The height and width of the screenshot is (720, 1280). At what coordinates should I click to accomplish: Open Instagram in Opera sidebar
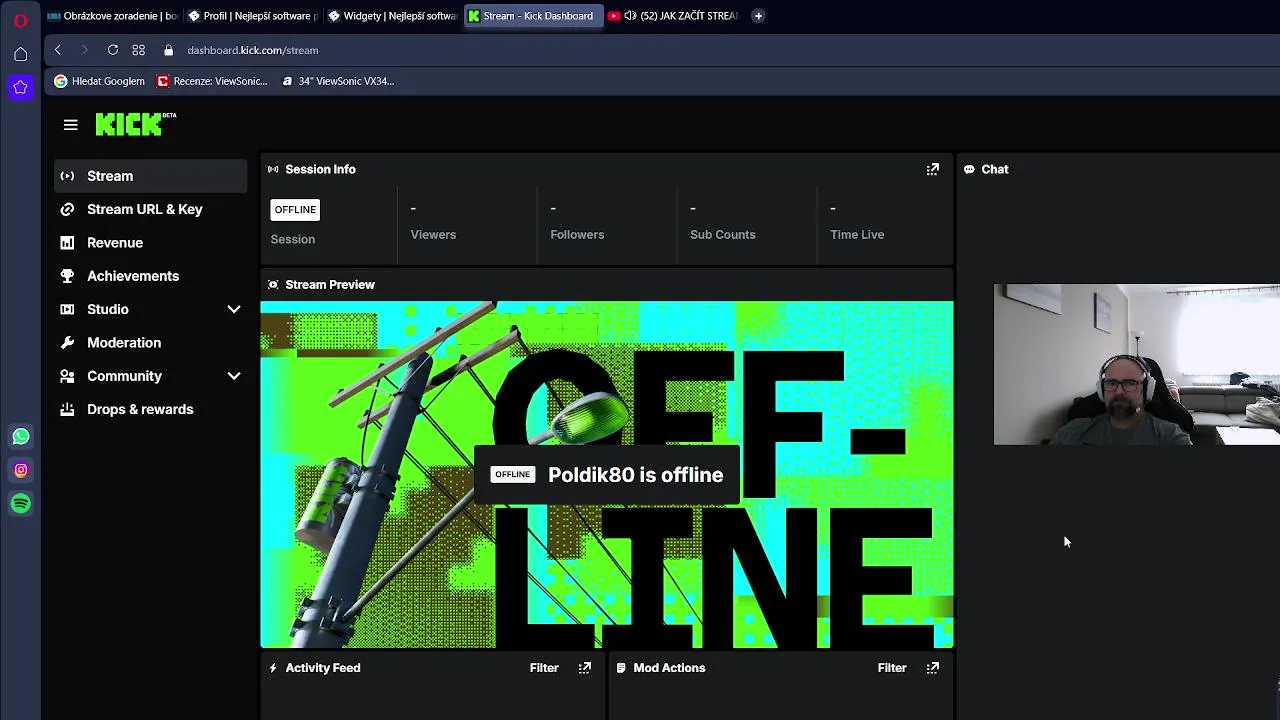click(21, 470)
